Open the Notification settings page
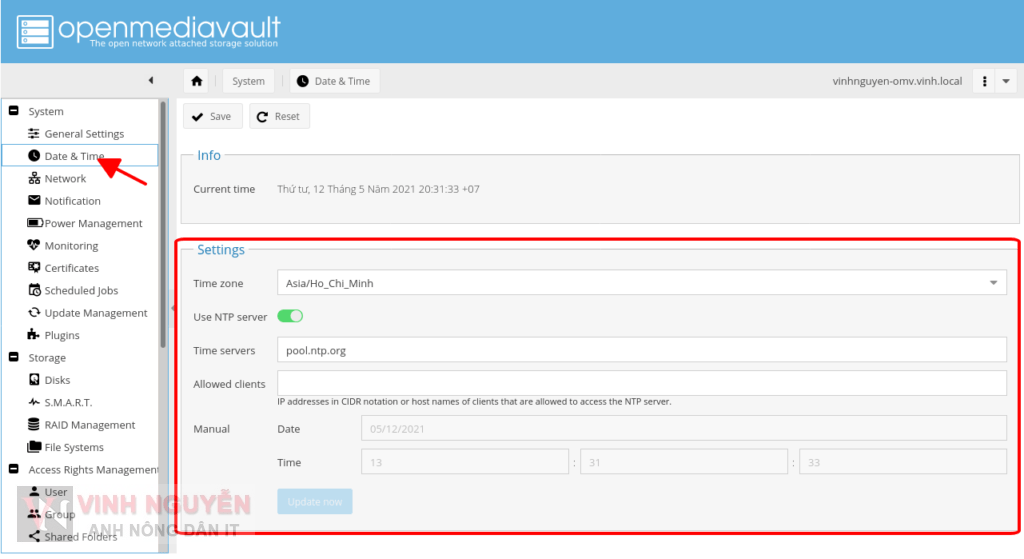The image size is (1024, 559). 72,201
